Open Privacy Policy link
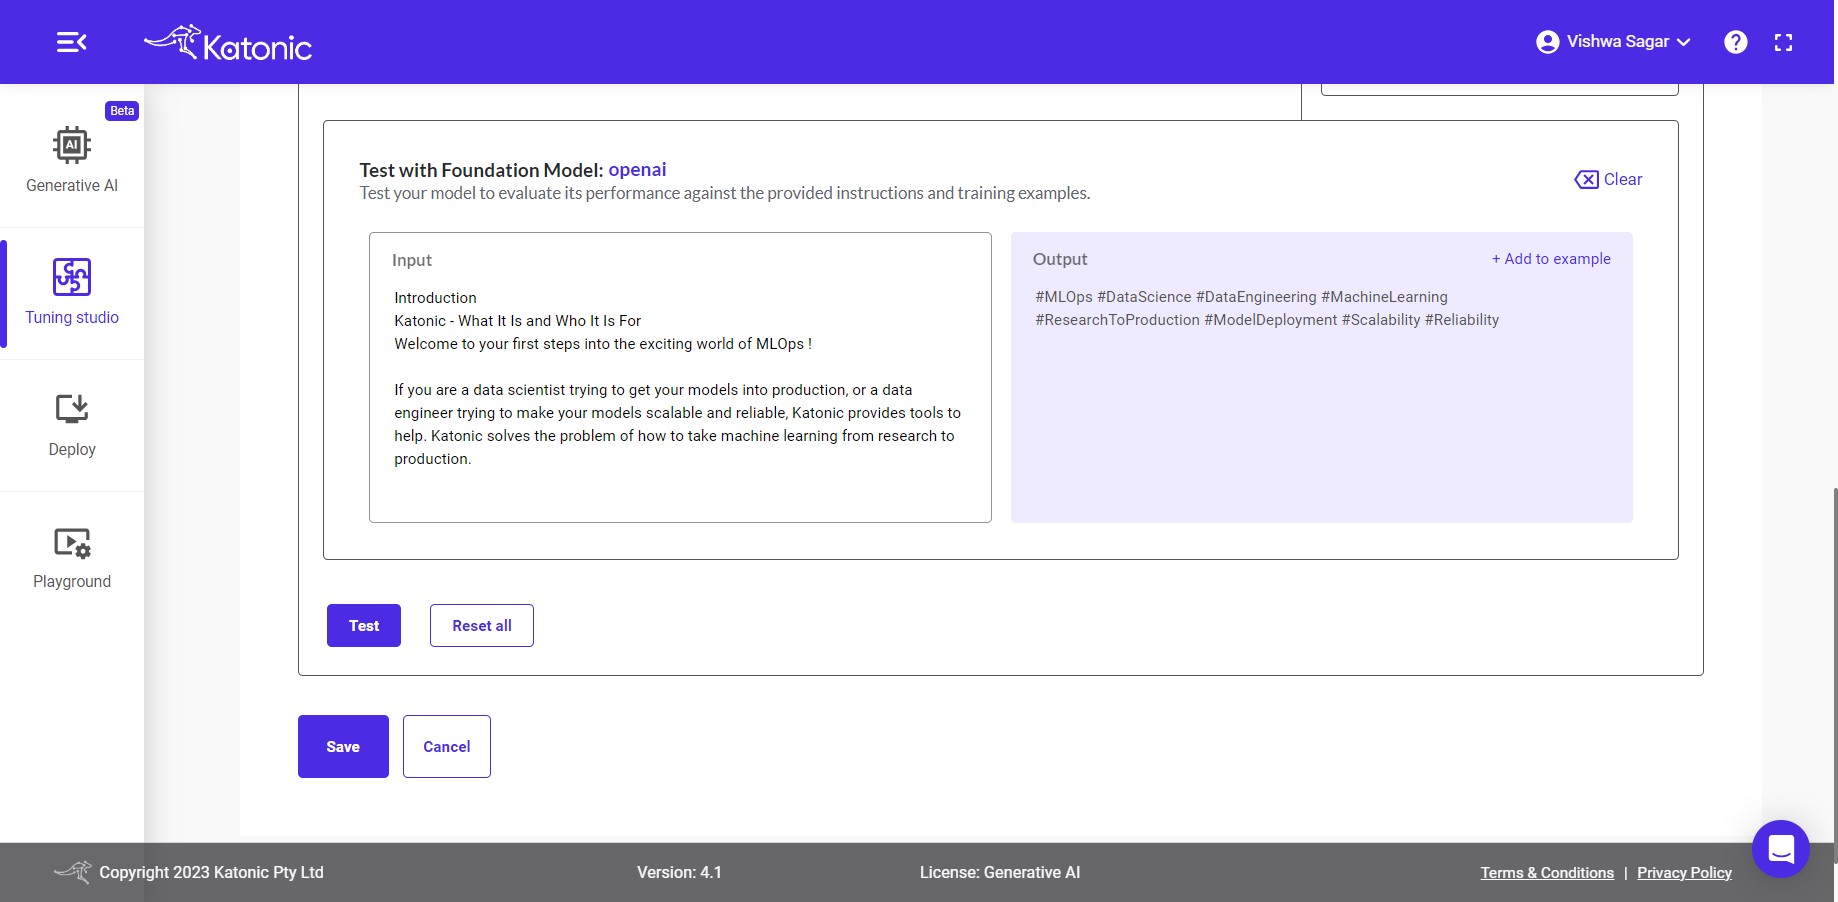The image size is (1838, 902). click(x=1684, y=873)
